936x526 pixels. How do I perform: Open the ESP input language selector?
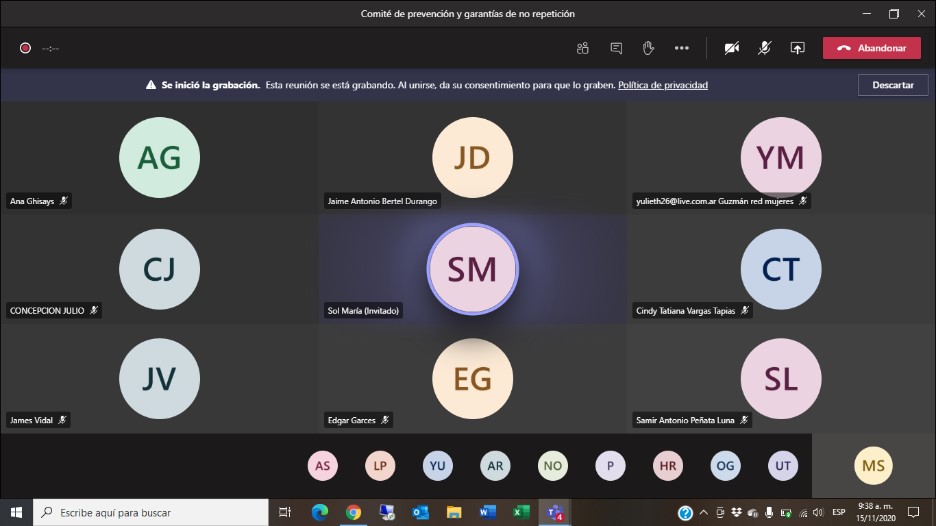tap(839, 513)
